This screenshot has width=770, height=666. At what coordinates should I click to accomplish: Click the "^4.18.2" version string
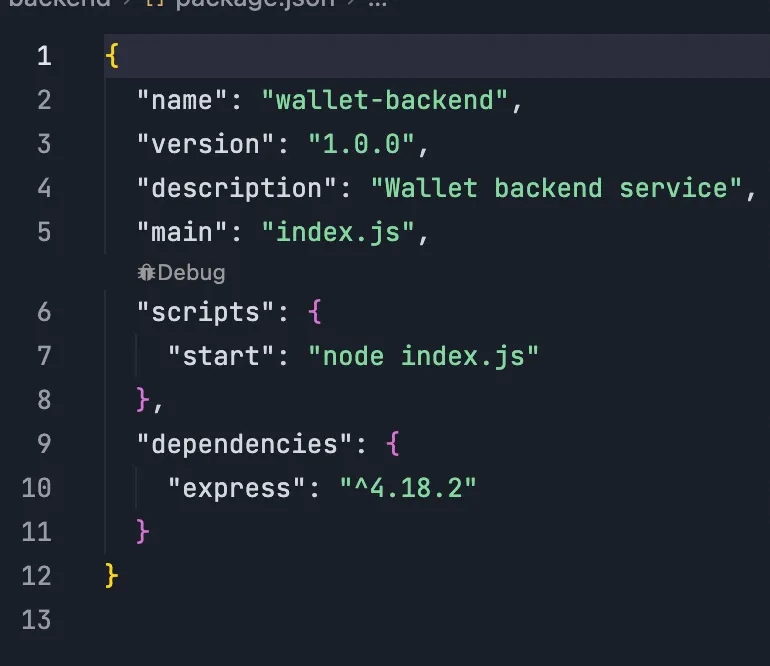408,487
